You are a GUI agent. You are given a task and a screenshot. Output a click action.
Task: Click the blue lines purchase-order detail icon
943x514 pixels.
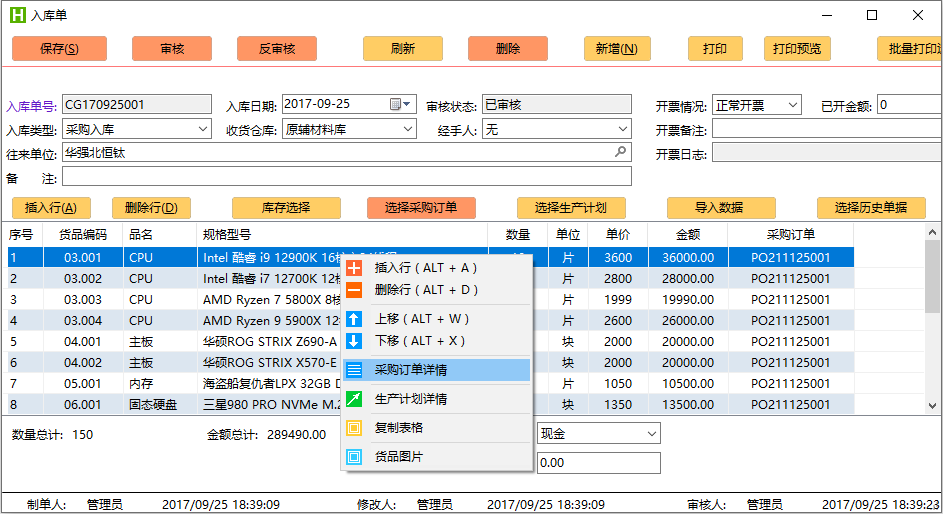click(354, 370)
